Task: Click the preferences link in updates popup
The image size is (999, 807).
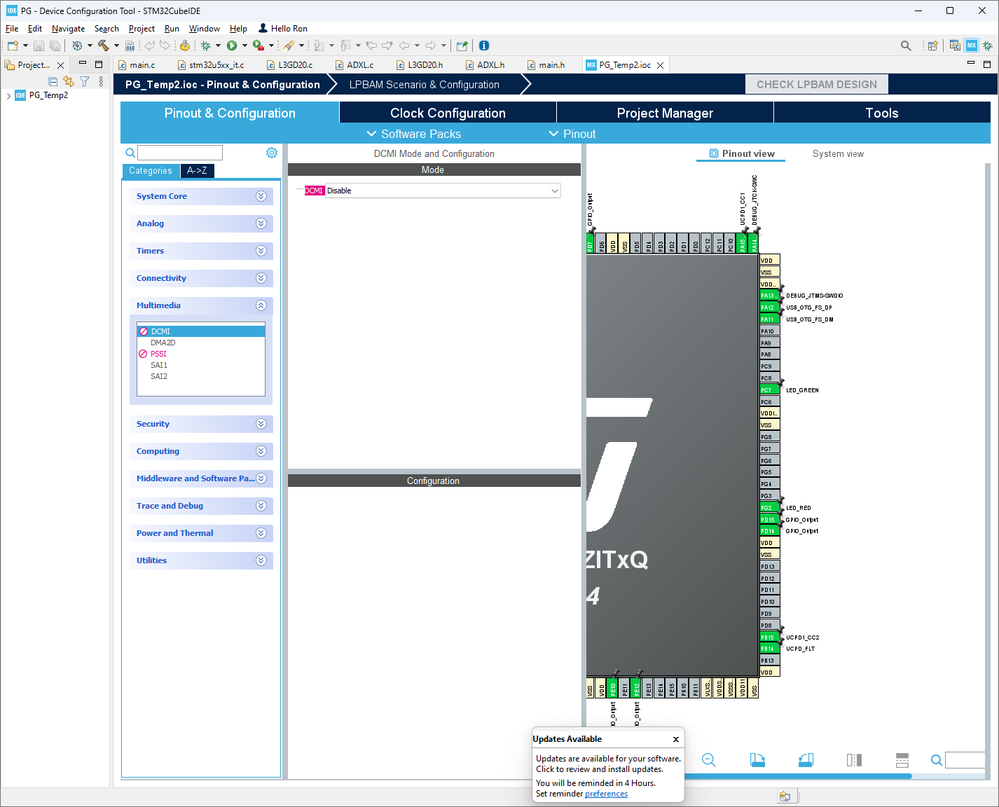Action: [606, 794]
